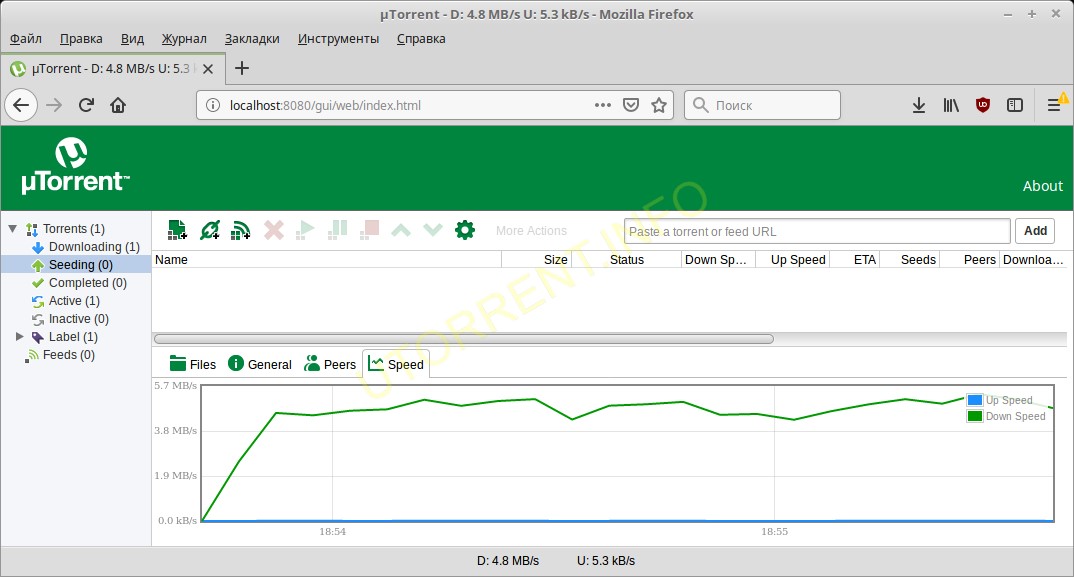1074x577 pixels.
Task: Sort torrents by the Size column header
Action: pyautogui.click(x=536, y=260)
